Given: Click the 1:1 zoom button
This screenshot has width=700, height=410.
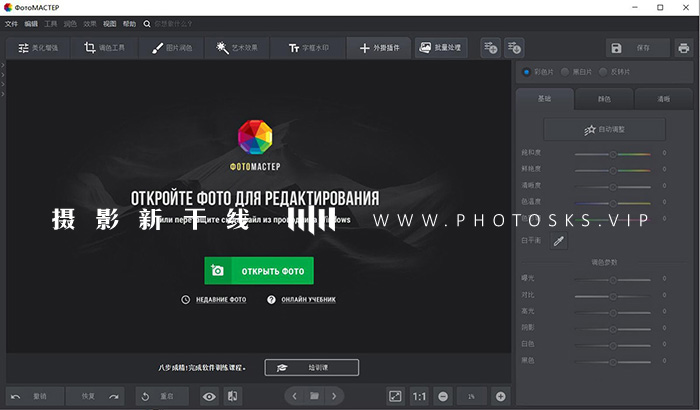Looking at the screenshot, I should (x=419, y=397).
